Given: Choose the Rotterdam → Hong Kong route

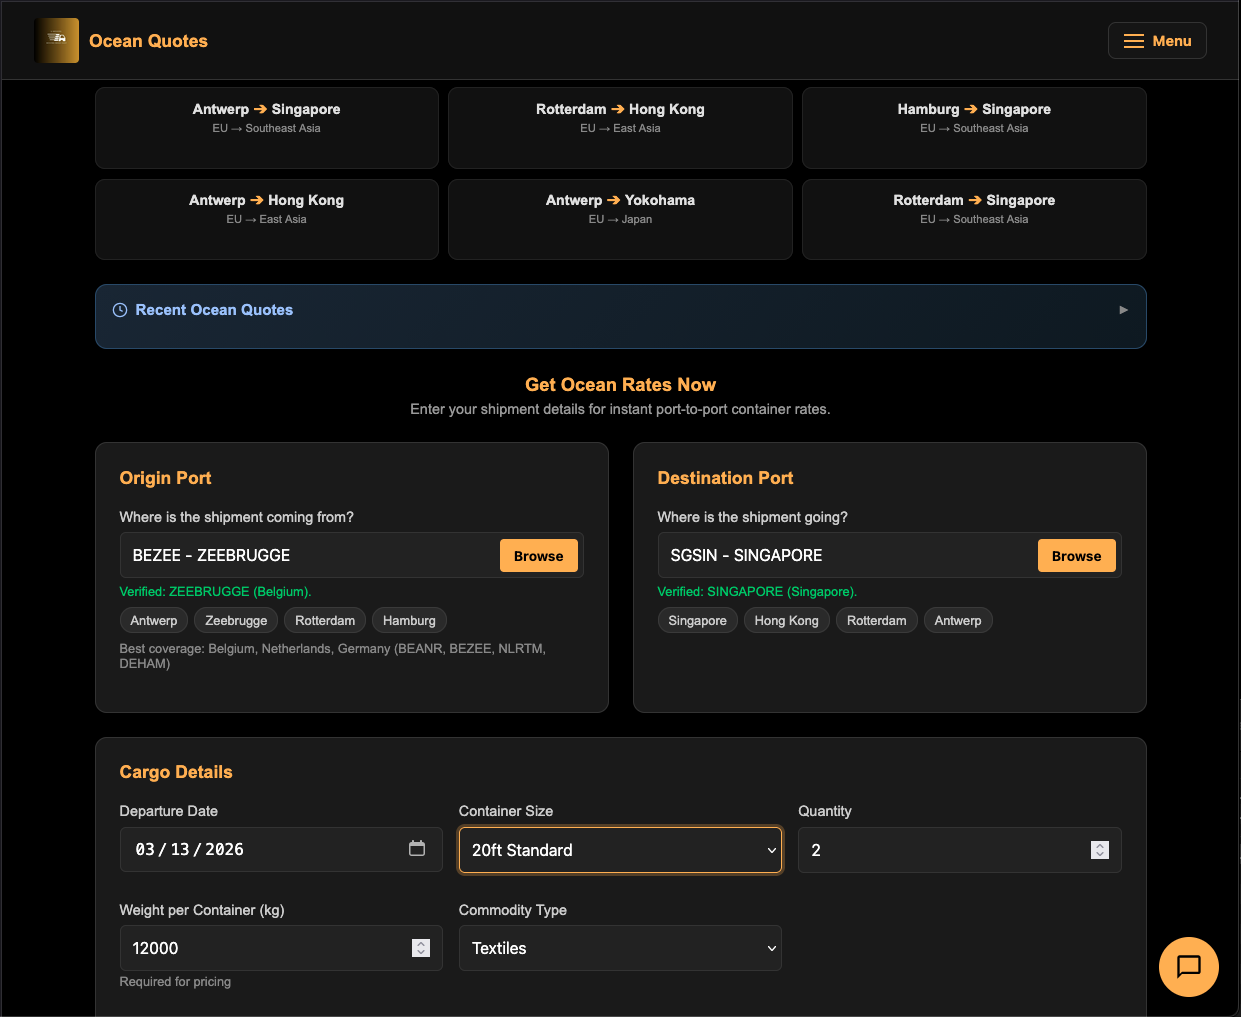Looking at the screenshot, I should [620, 128].
